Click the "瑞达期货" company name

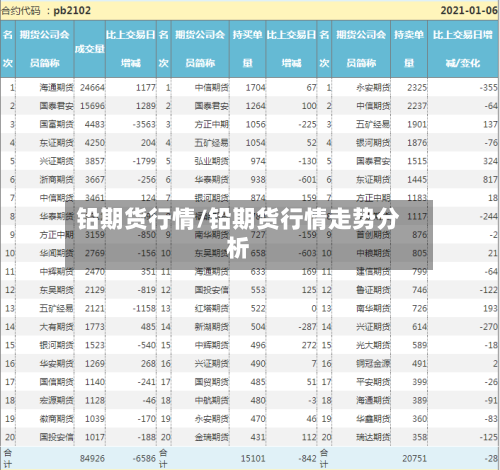pyautogui.click(x=373, y=437)
